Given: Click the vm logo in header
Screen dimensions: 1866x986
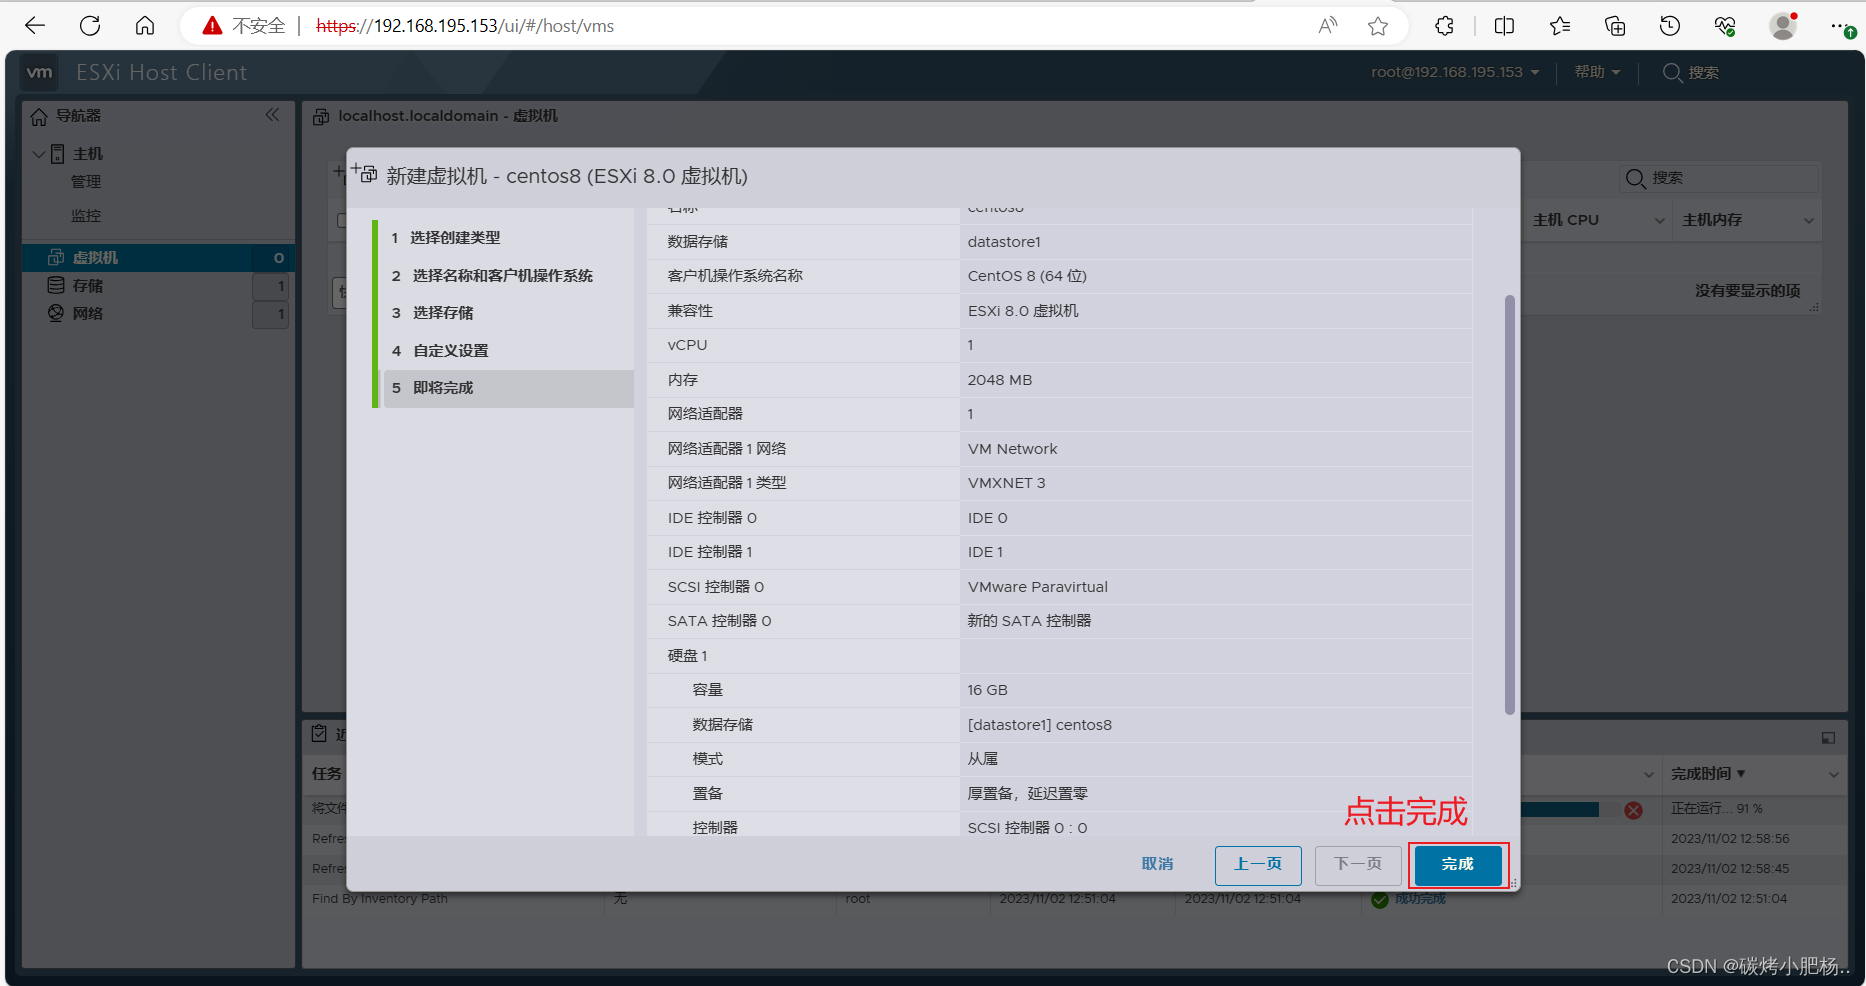Looking at the screenshot, I should pyautogui.click(x=40, y=72).
